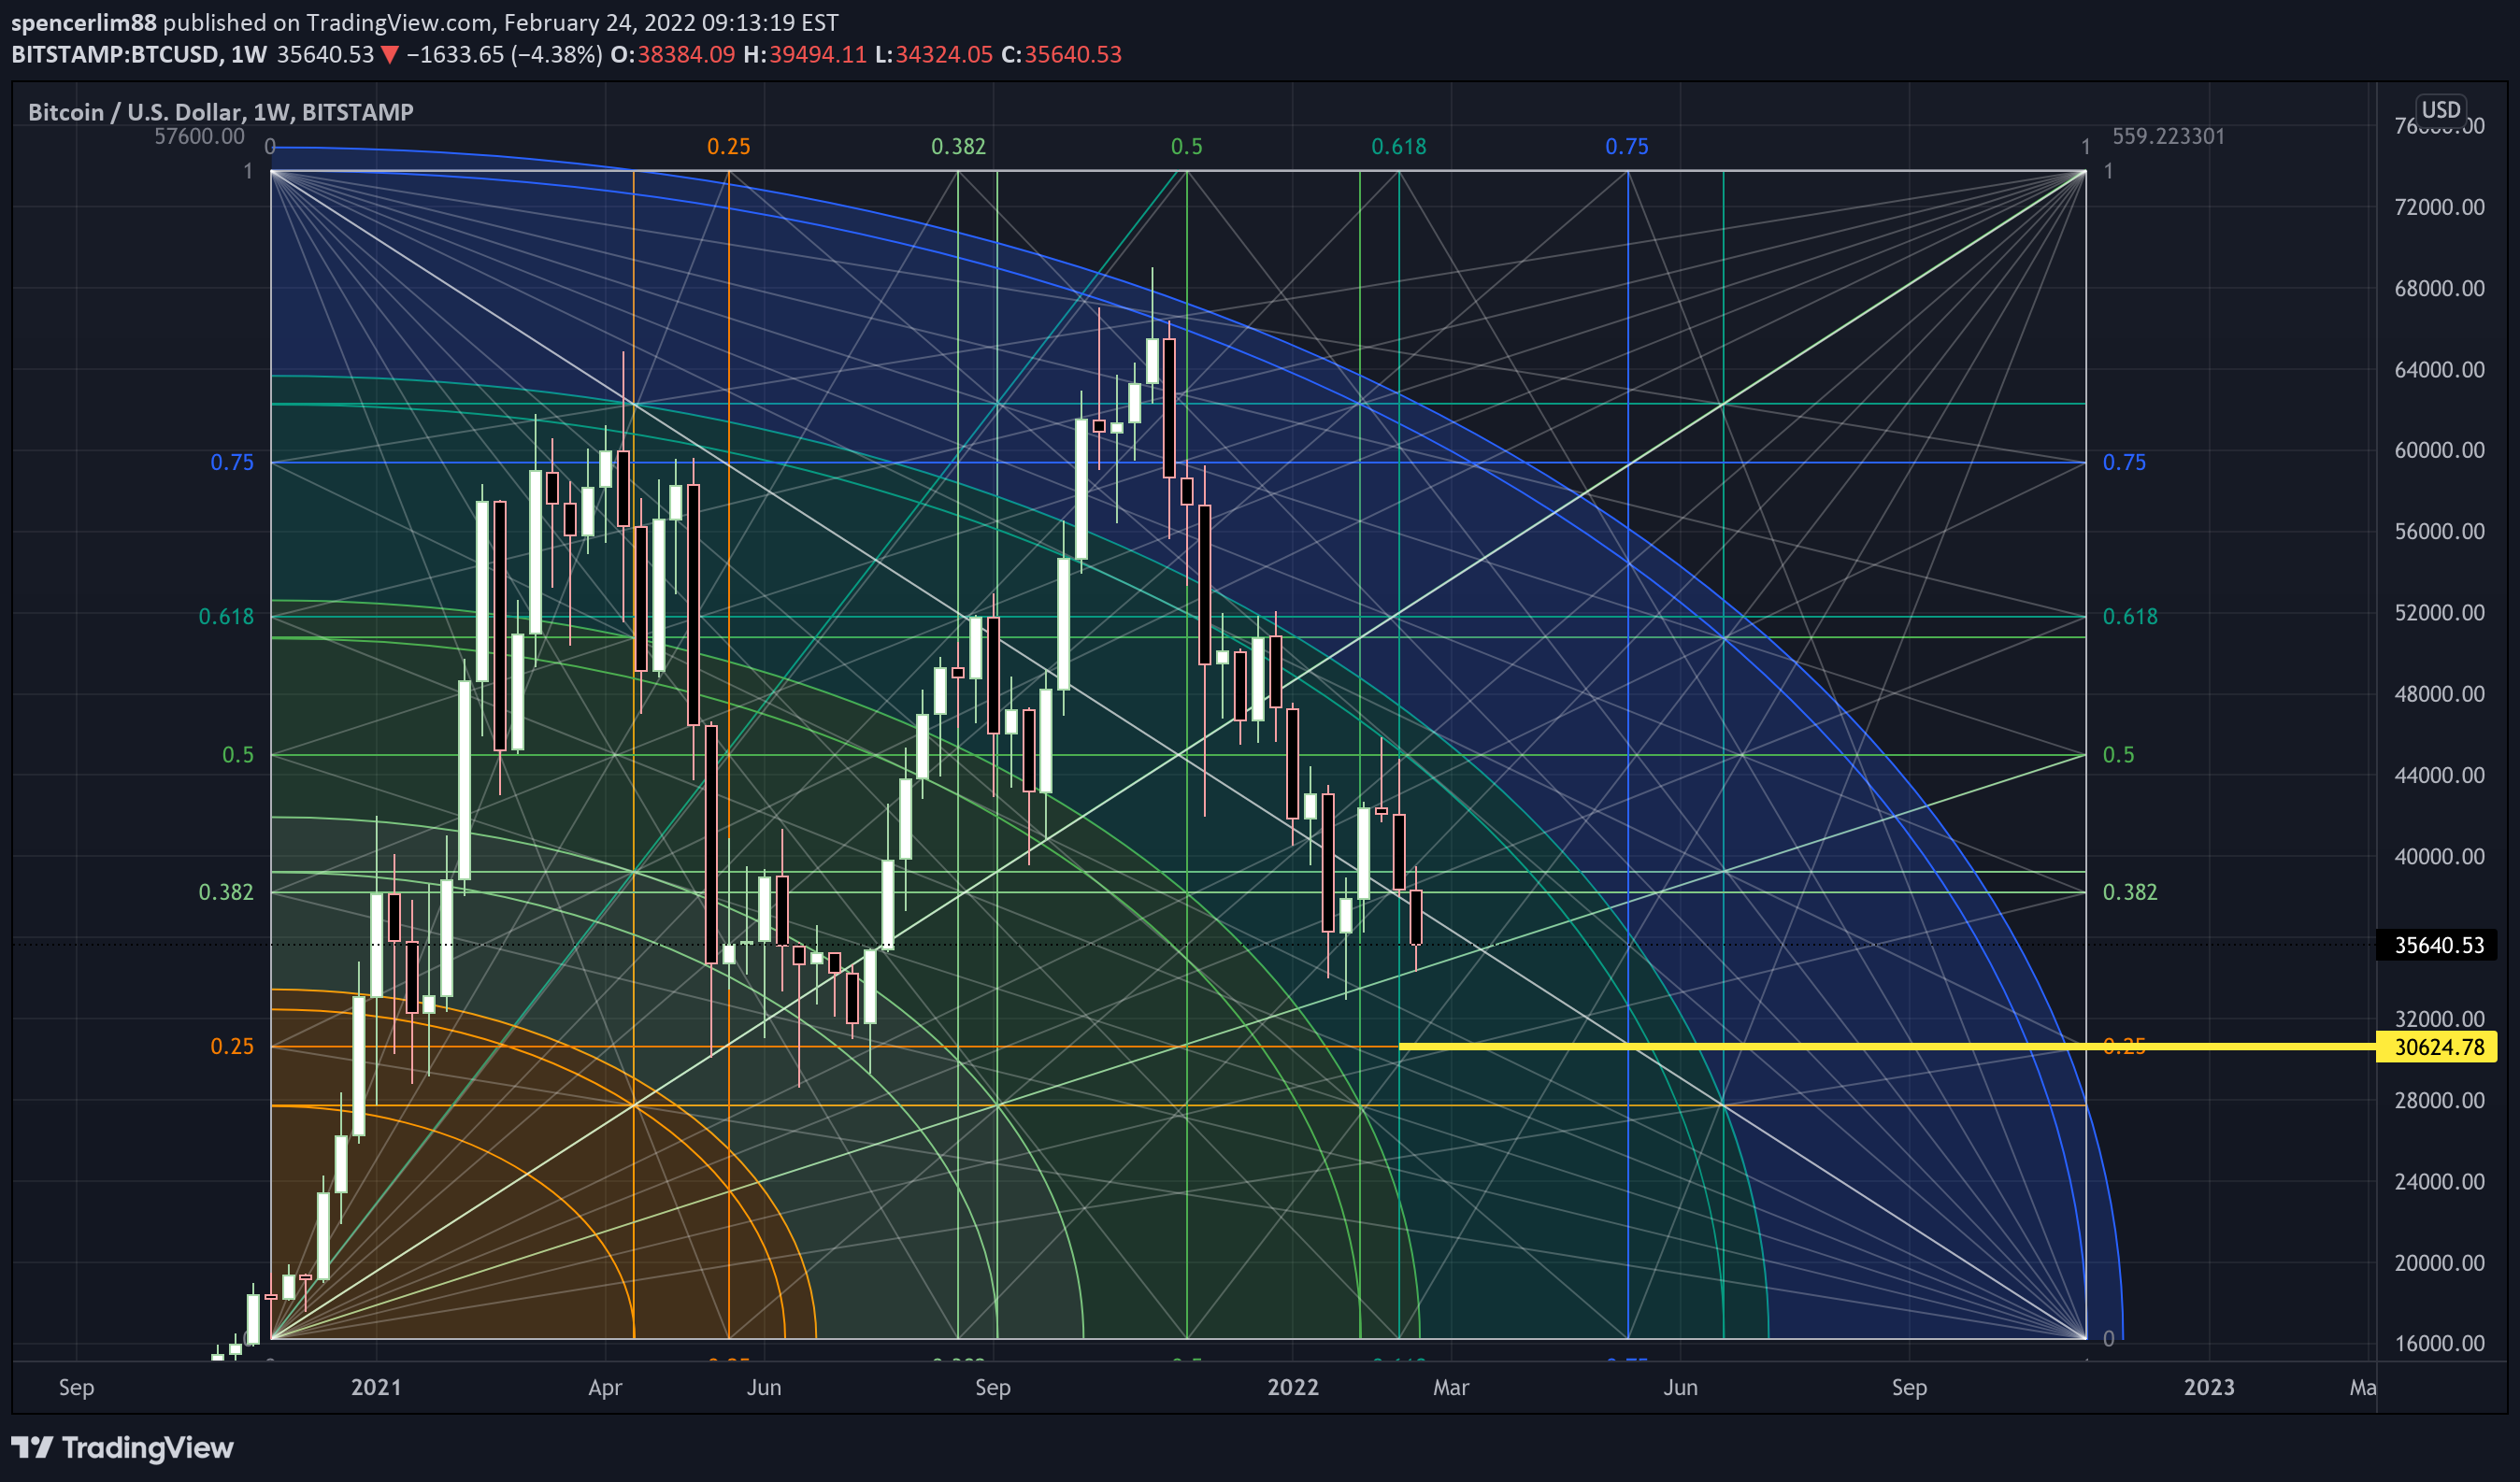Click 60000.00 on the price axis
The image size is (2520, 1482).
[x=2439, y=450]
